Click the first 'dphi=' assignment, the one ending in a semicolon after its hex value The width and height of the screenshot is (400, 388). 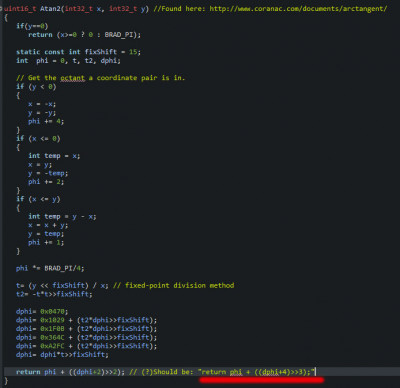(42, 312)
